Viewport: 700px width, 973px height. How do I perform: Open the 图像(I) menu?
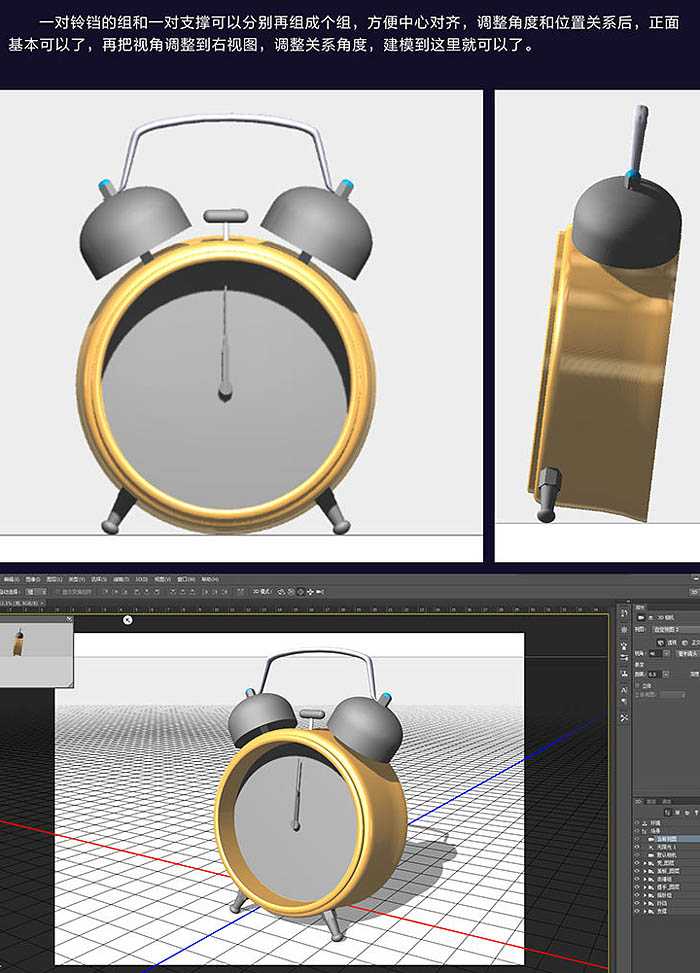click(34, 579)
